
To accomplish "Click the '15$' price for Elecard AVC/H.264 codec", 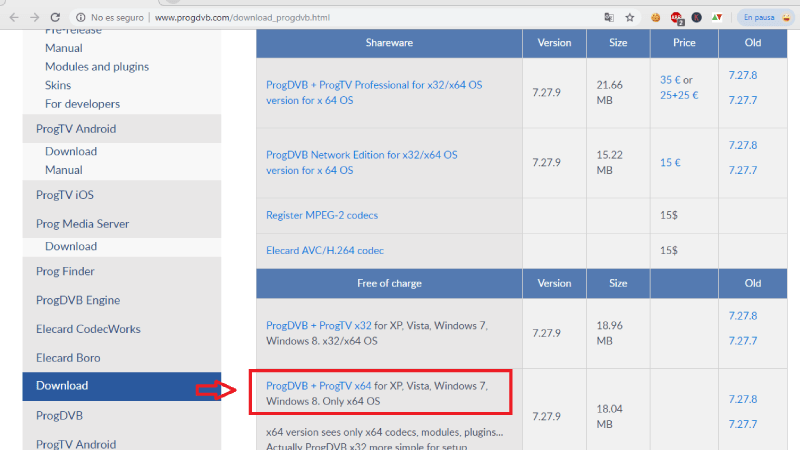I will tap(669, 251).
